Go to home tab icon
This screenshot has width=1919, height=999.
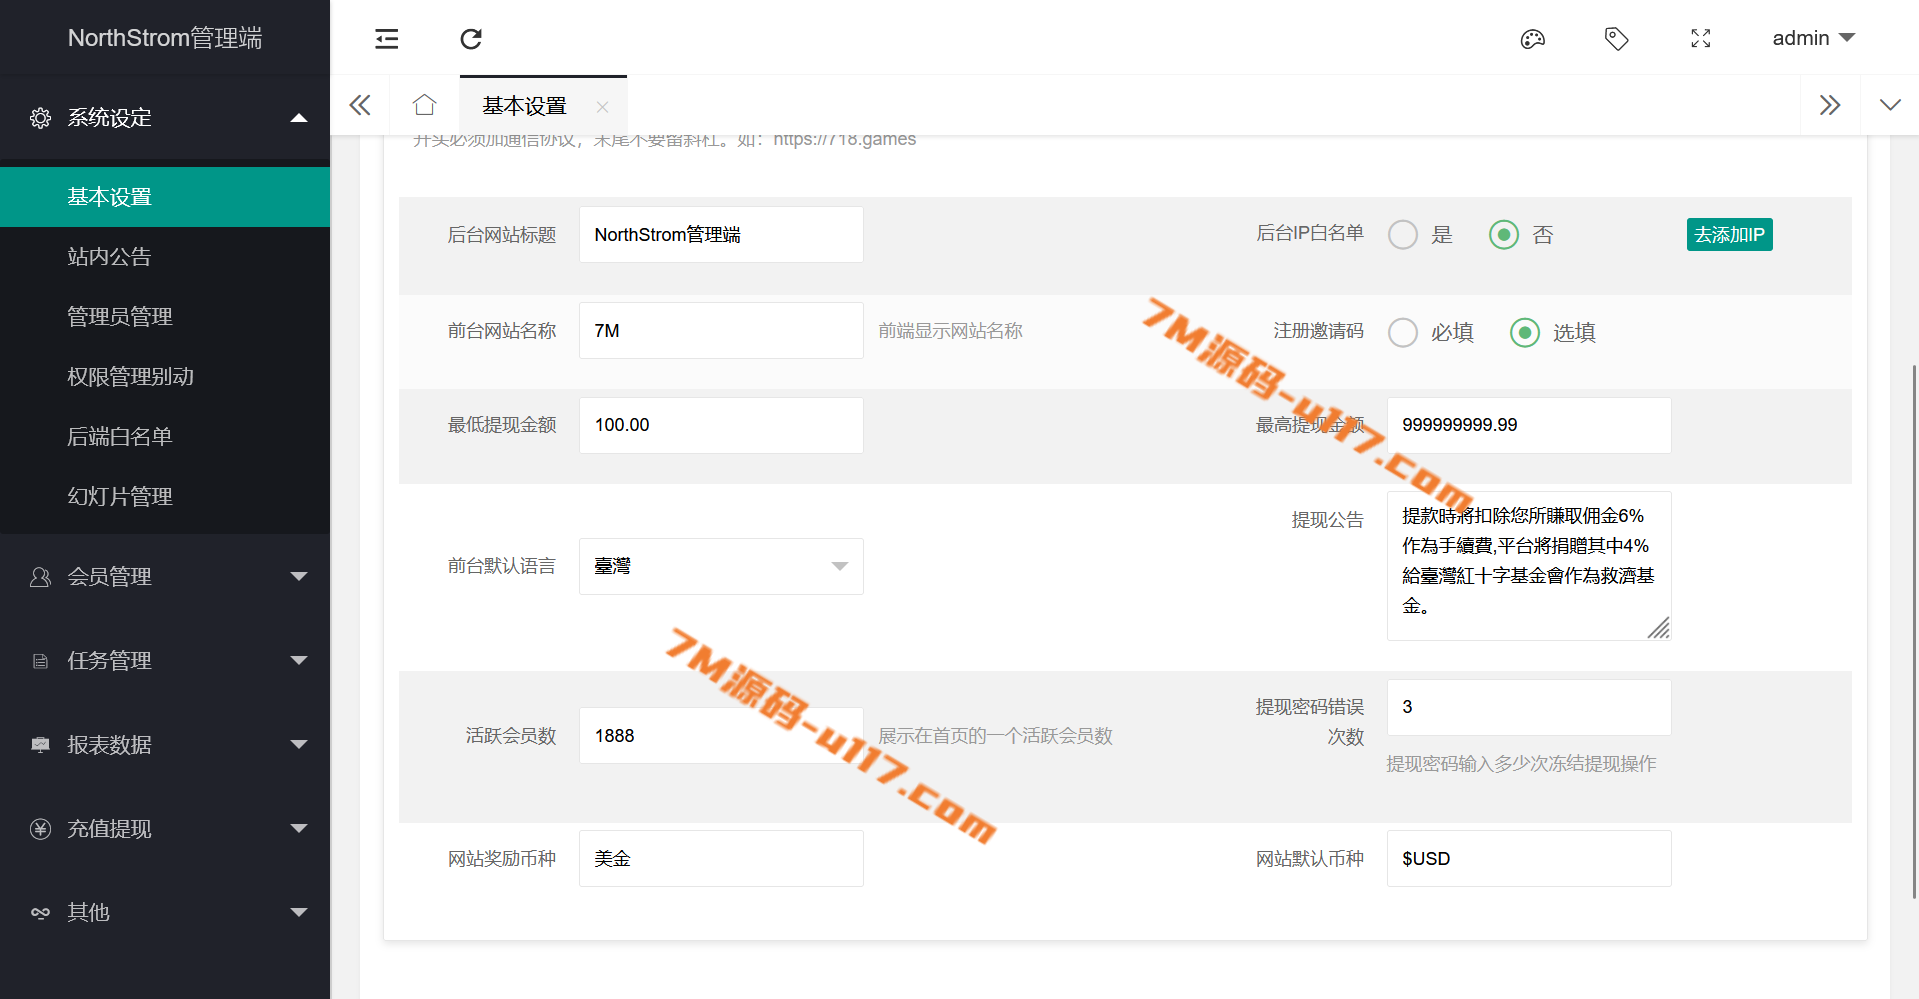click(x=424, y=105)
